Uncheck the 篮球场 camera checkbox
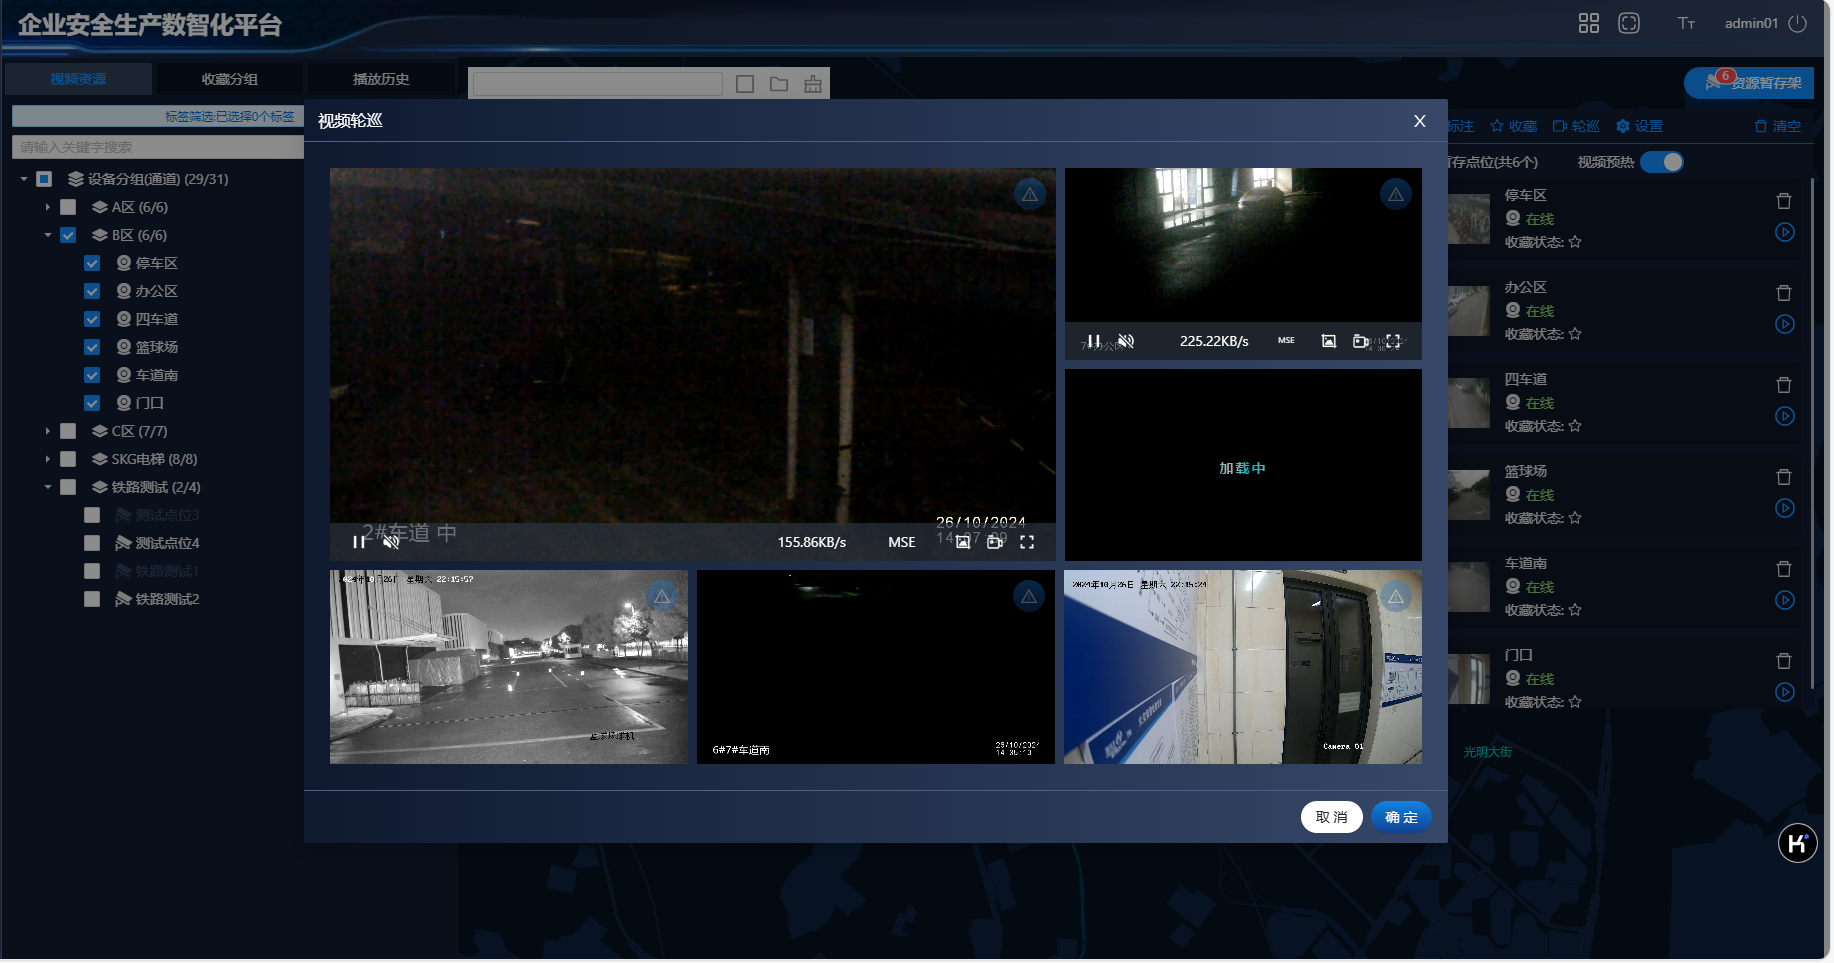This screenshot has height=963, width=1834. 92,347
